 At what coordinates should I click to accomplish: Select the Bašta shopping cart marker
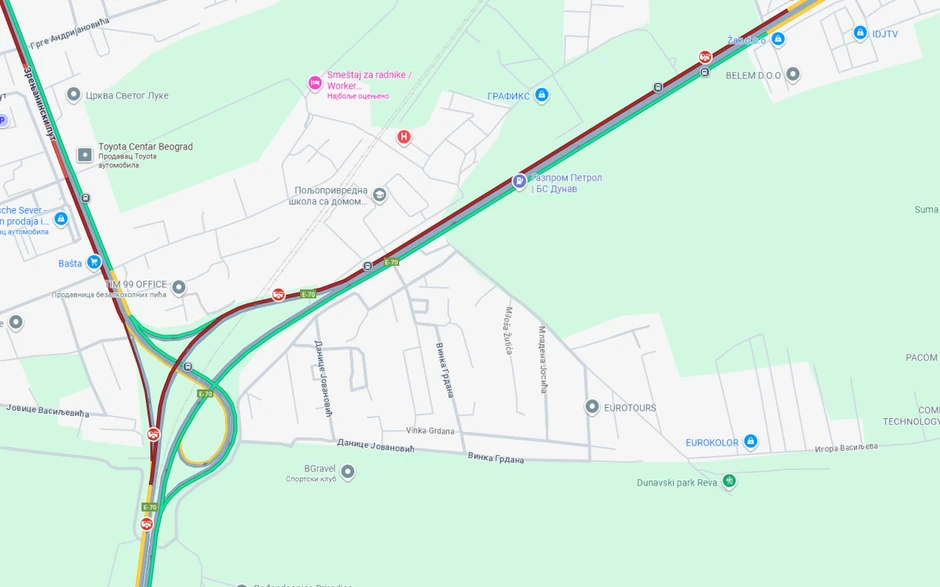[94, 262]
